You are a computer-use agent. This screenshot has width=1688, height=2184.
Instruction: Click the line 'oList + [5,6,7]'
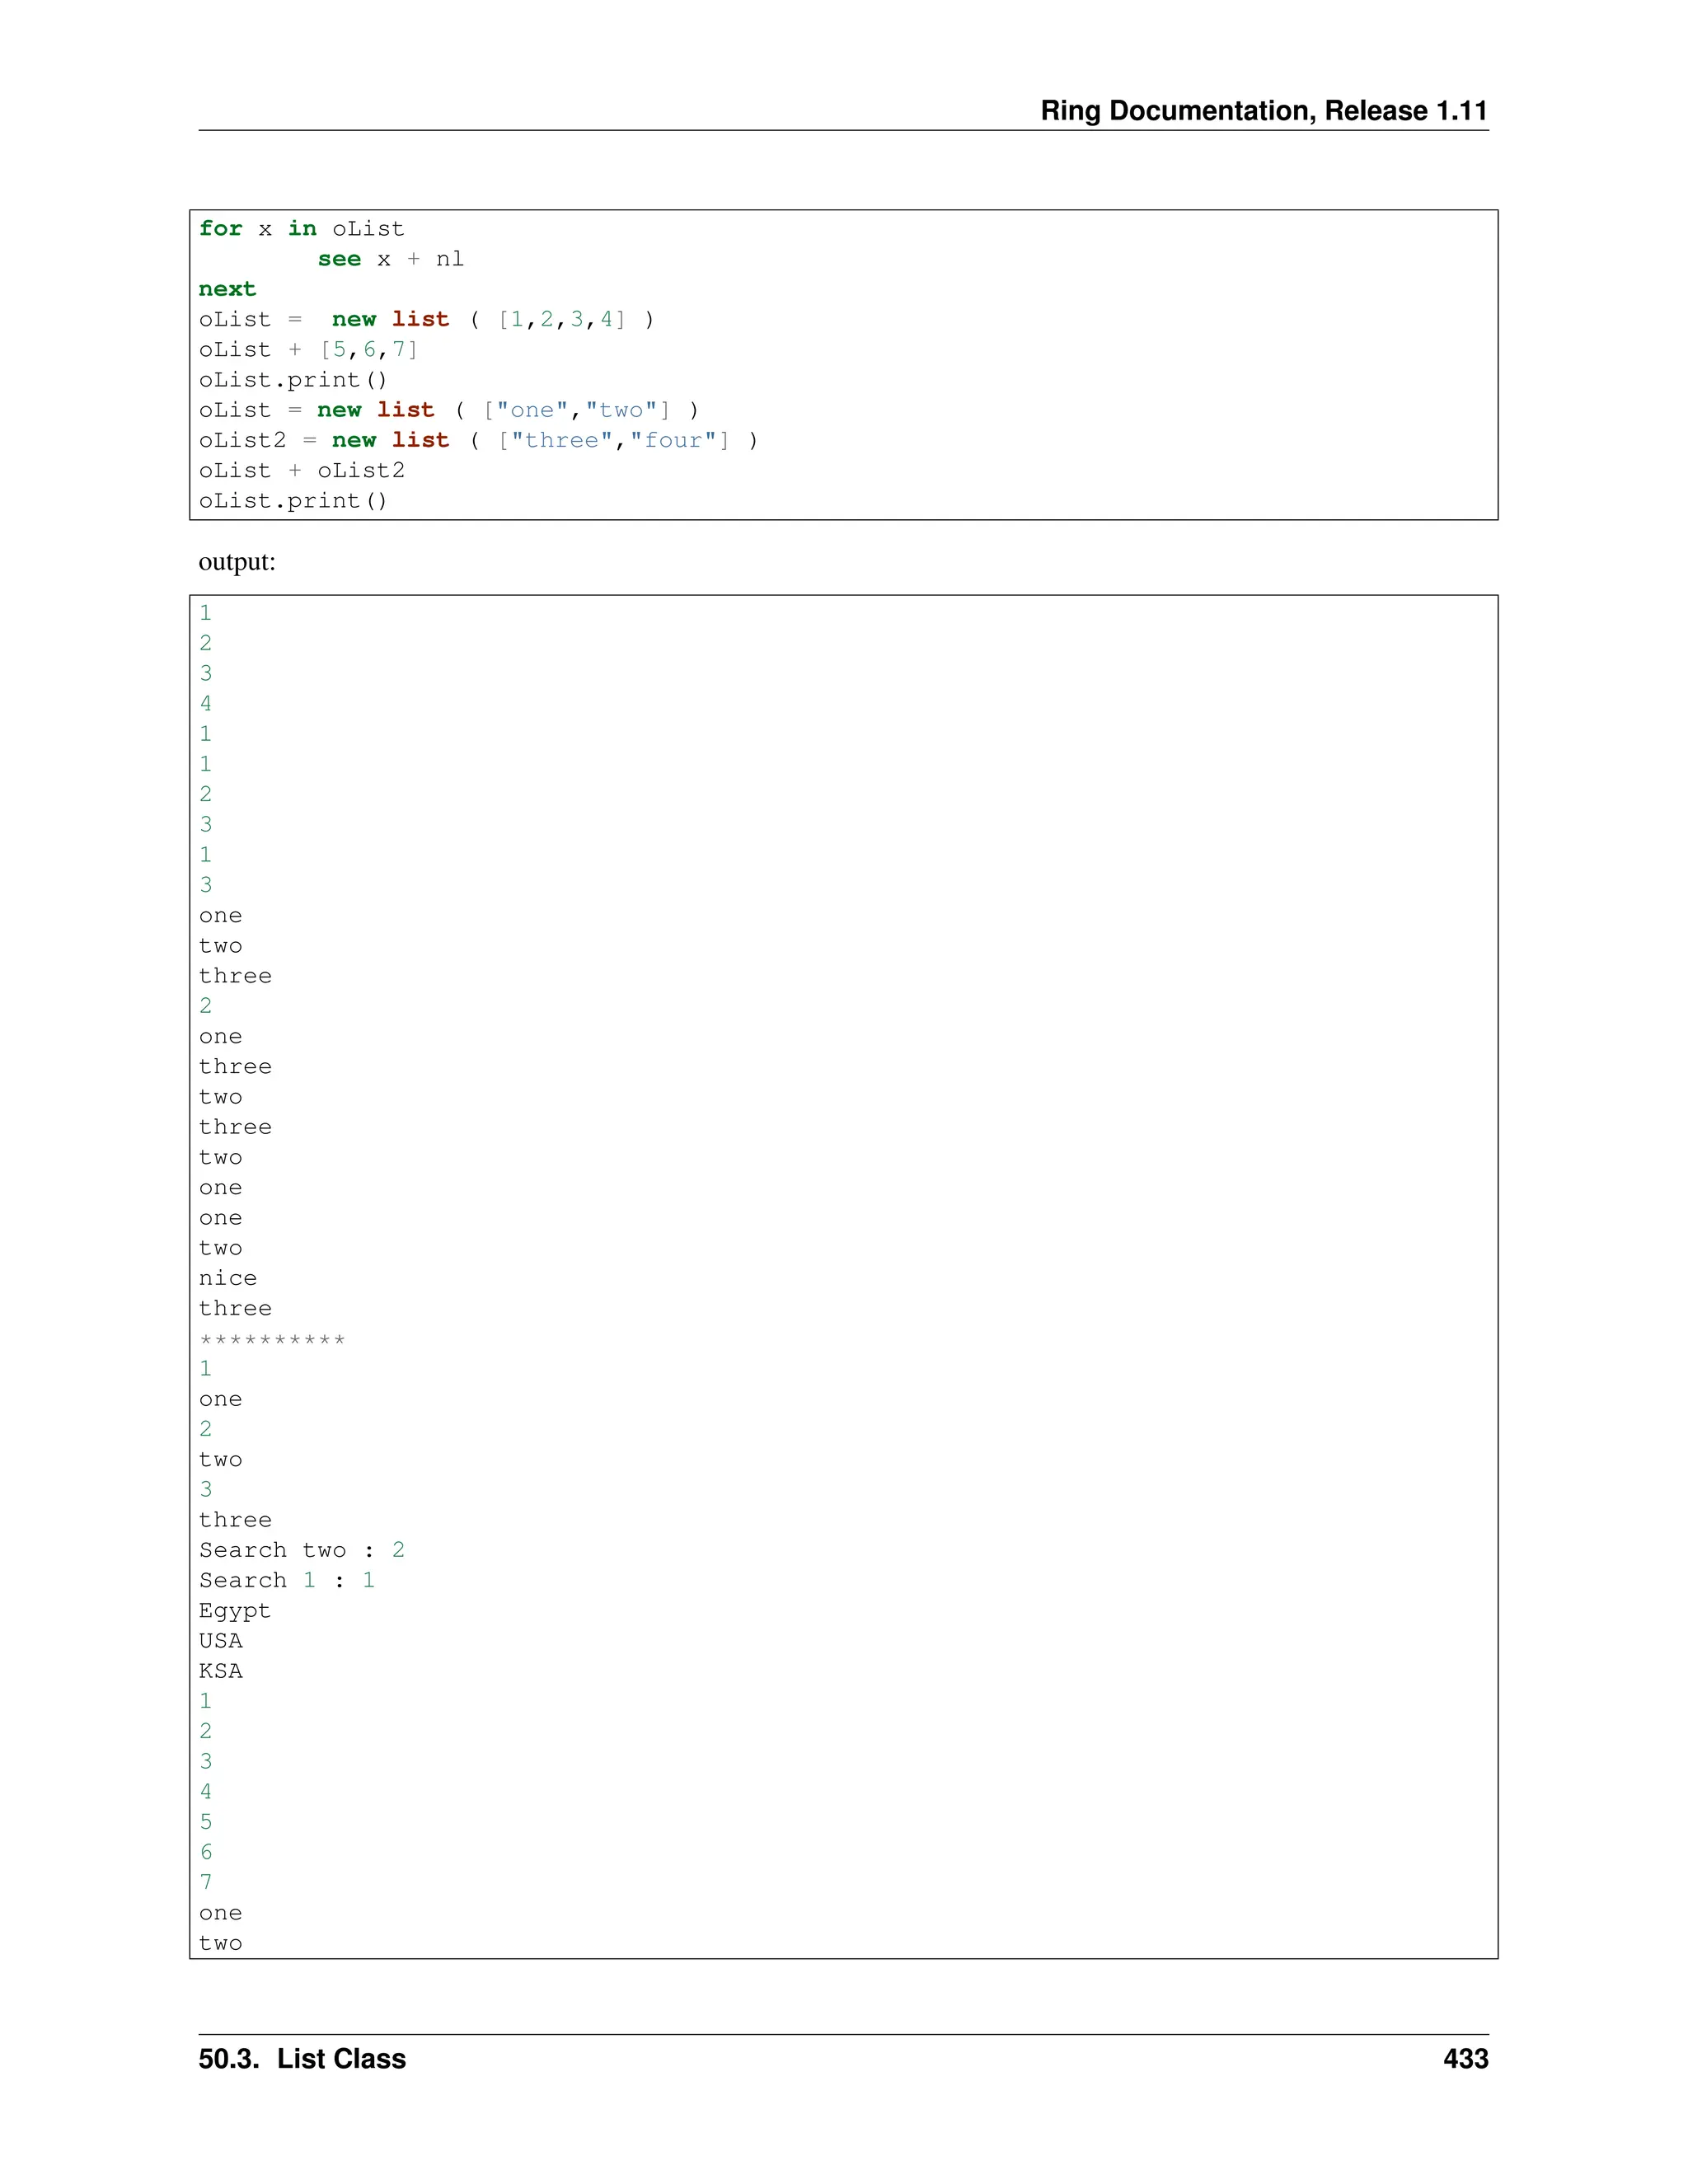[308, 349]
